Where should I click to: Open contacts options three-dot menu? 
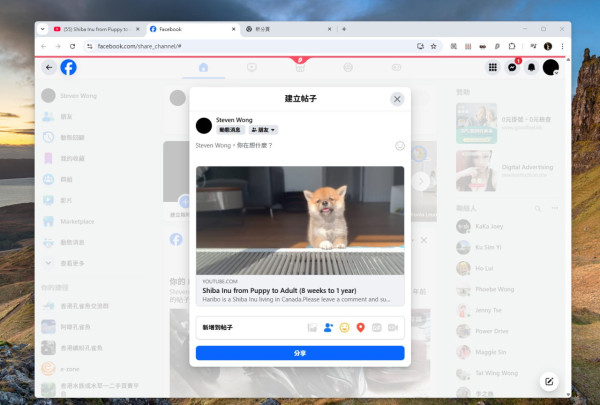[x=555, y=208]
